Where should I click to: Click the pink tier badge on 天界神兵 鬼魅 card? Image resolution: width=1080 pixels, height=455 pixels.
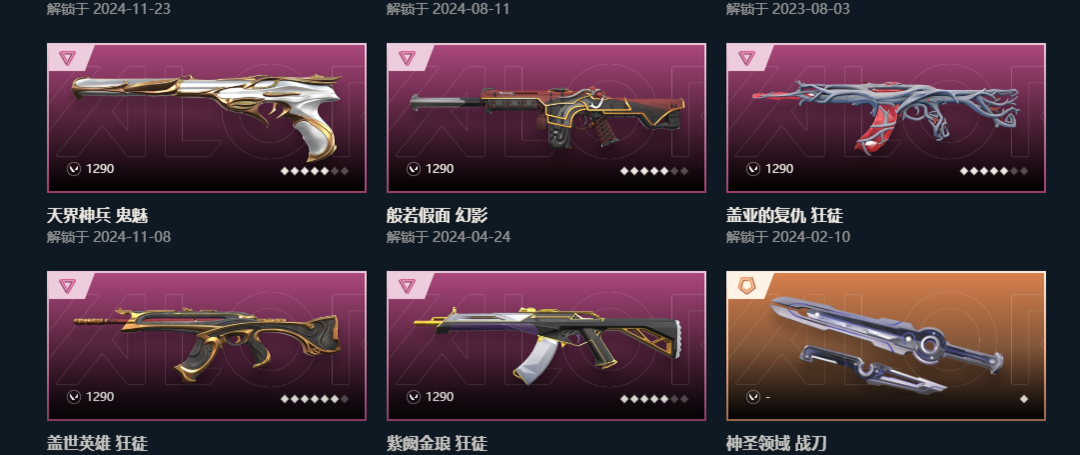(67, 58)
